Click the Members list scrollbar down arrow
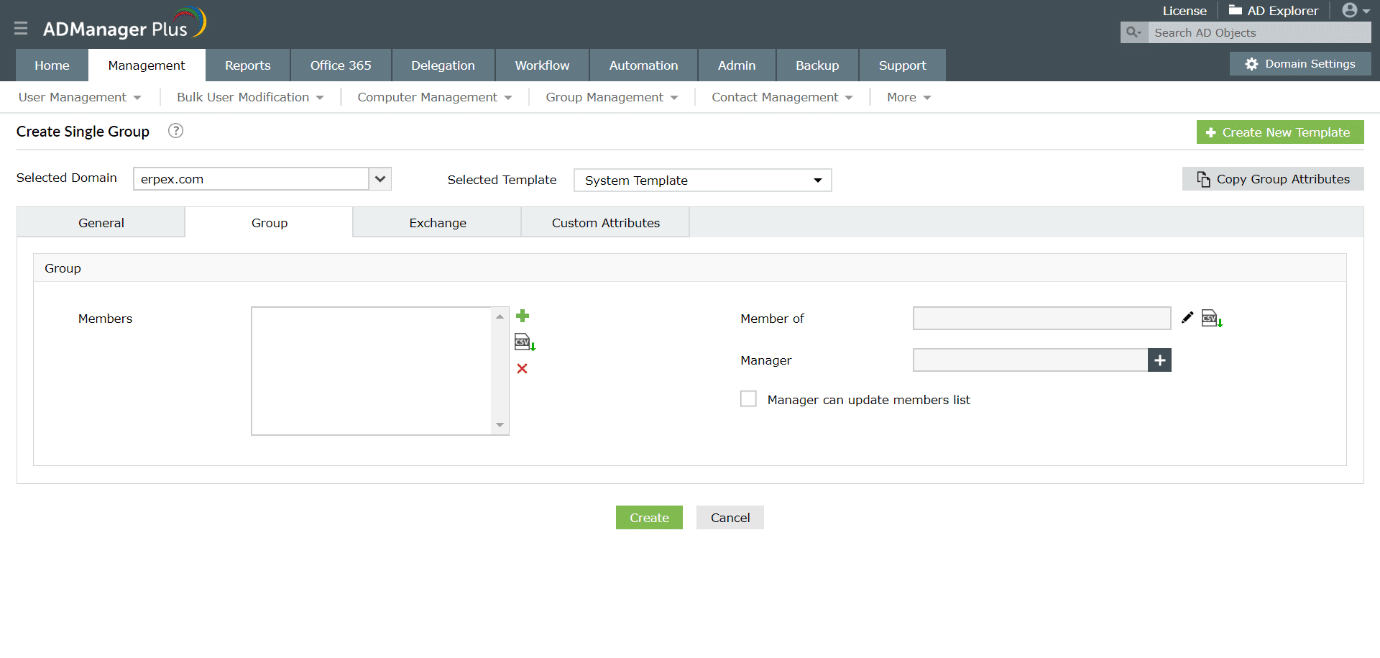The height and width of the screenshot is (658, 1380). (501, 426)
